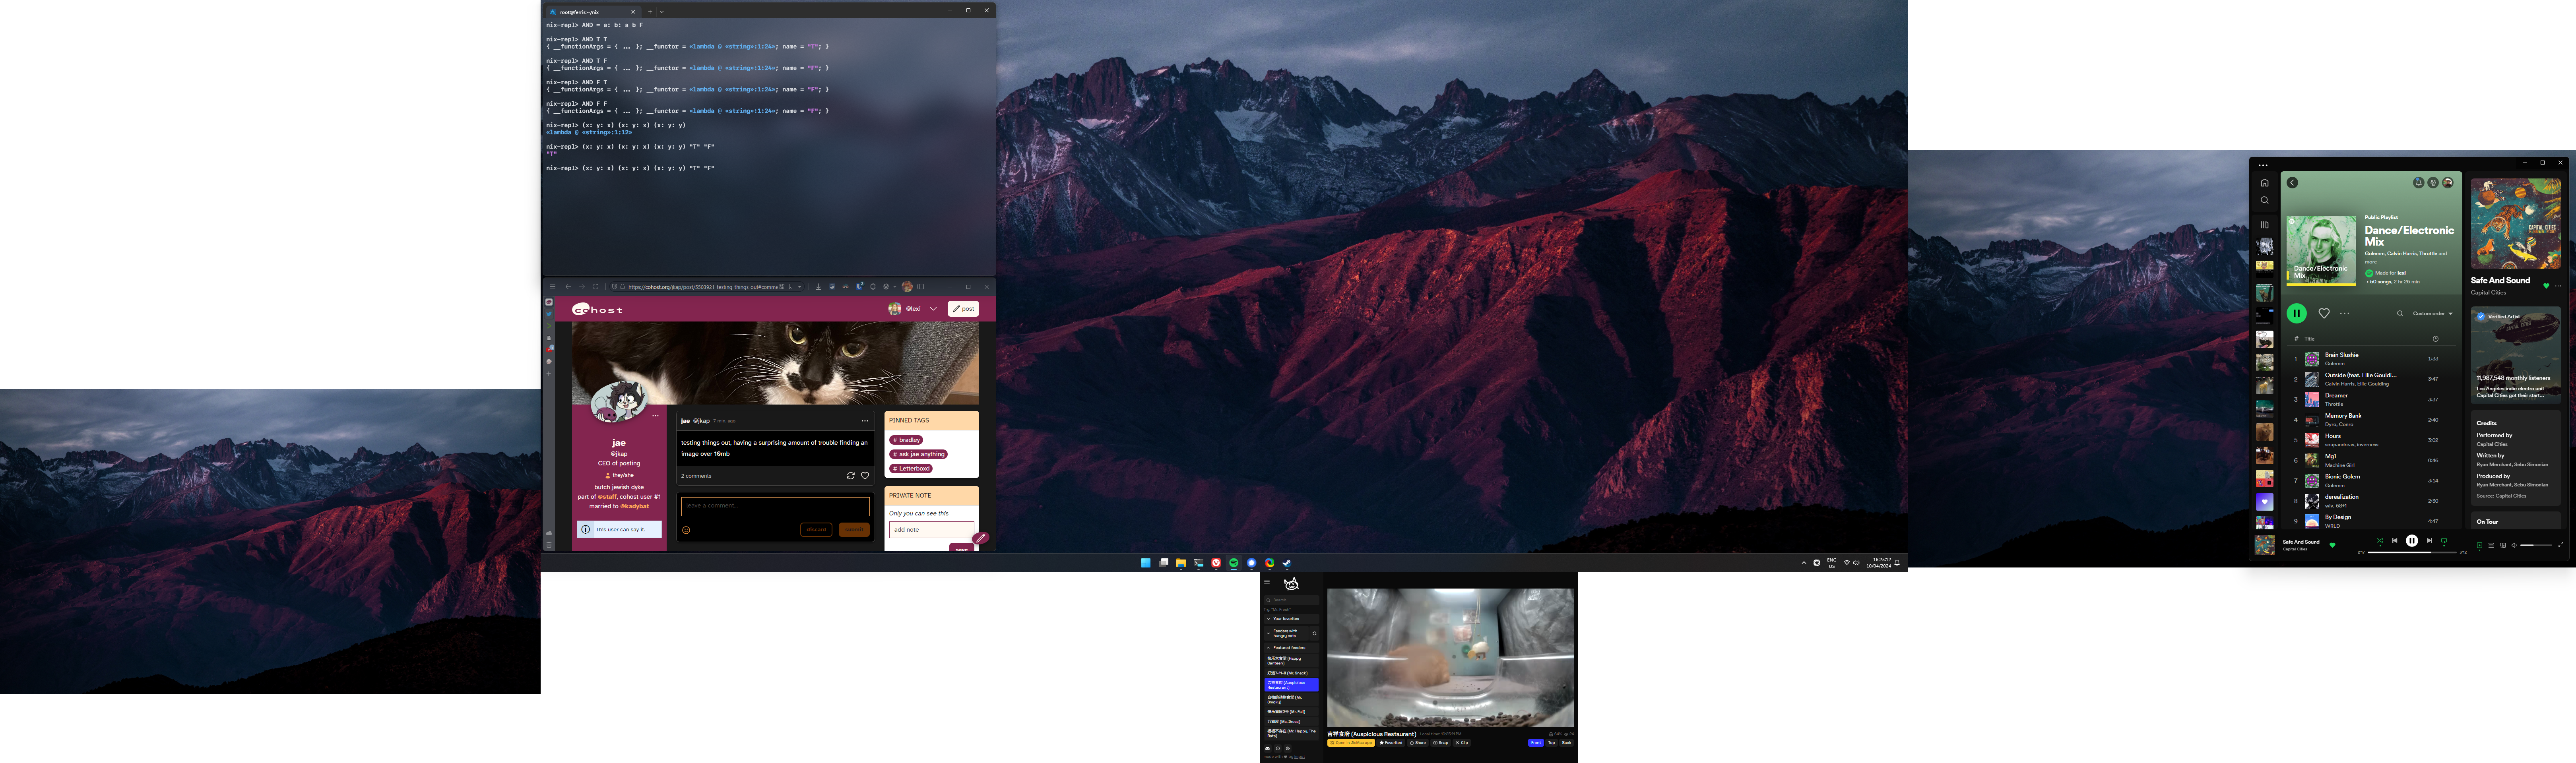Open emoji picker under comment box

point(686,530)
